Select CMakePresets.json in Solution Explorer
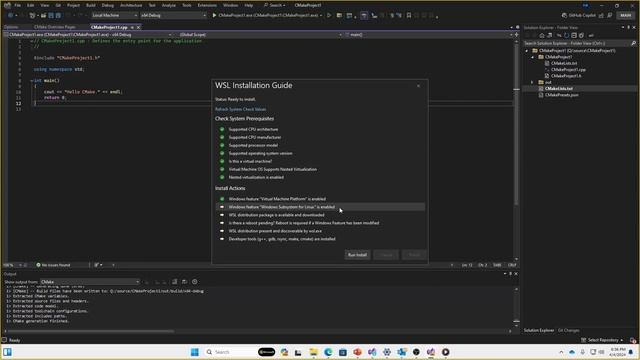Viewport: 640px width, 360px height. (x=561, y=95)
